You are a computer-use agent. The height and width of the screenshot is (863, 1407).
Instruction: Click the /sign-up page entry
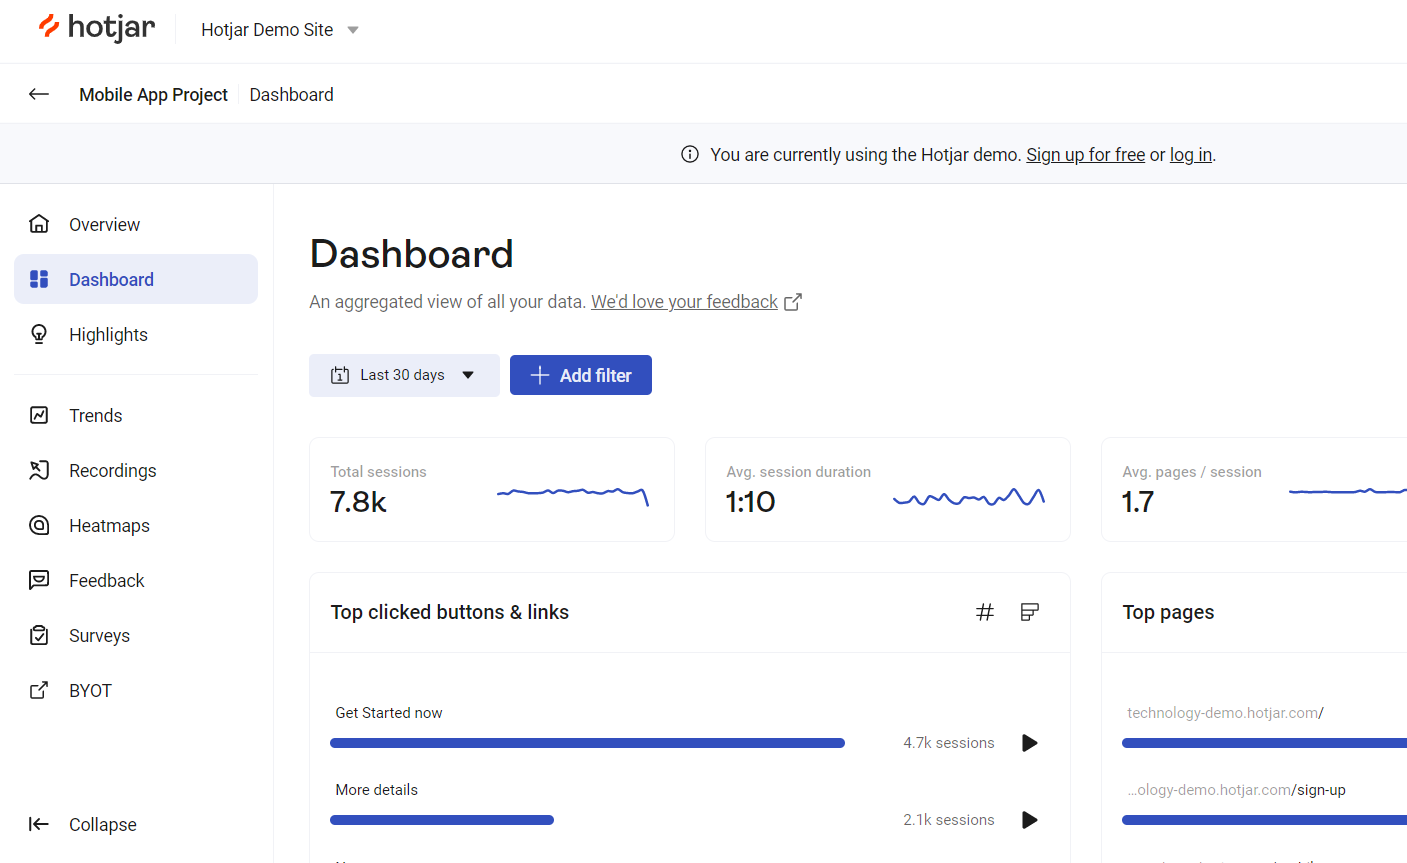[x=1236, y=790]
